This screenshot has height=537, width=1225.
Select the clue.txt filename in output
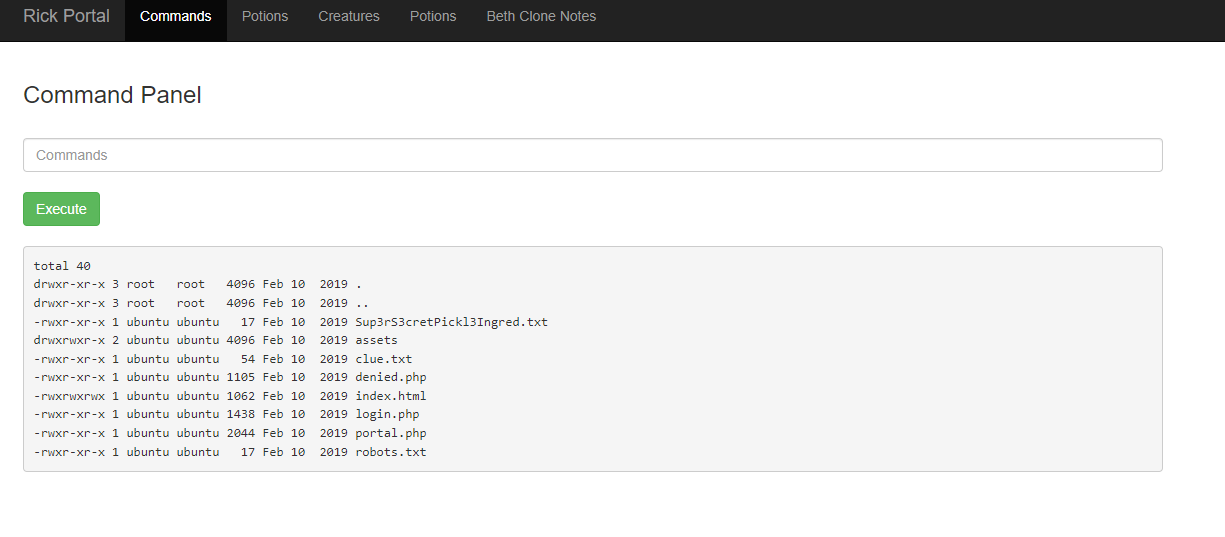point(383,359)
